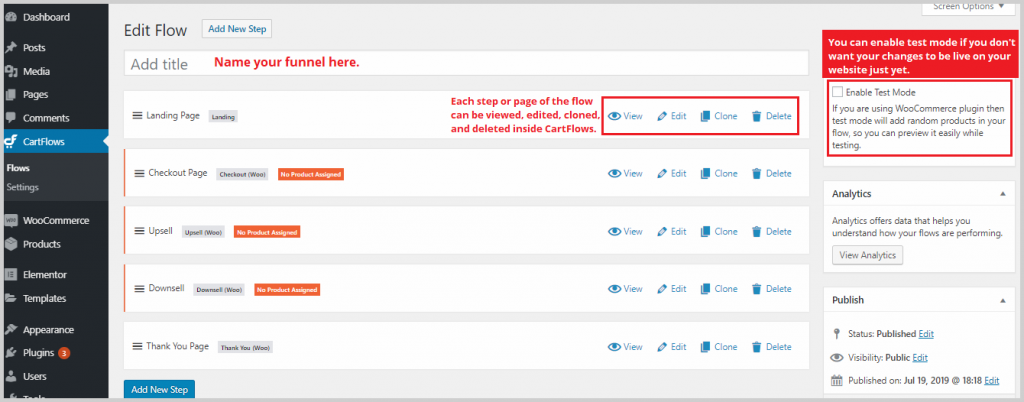Click the Posts pin icon
This screenshot has width=1024, height=402.
point(10,48)
